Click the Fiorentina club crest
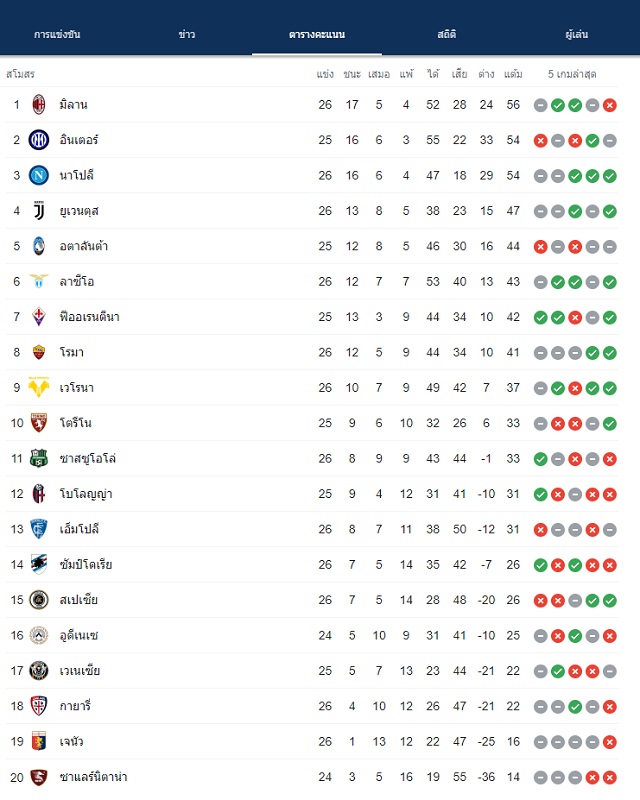 coord(39,317)
